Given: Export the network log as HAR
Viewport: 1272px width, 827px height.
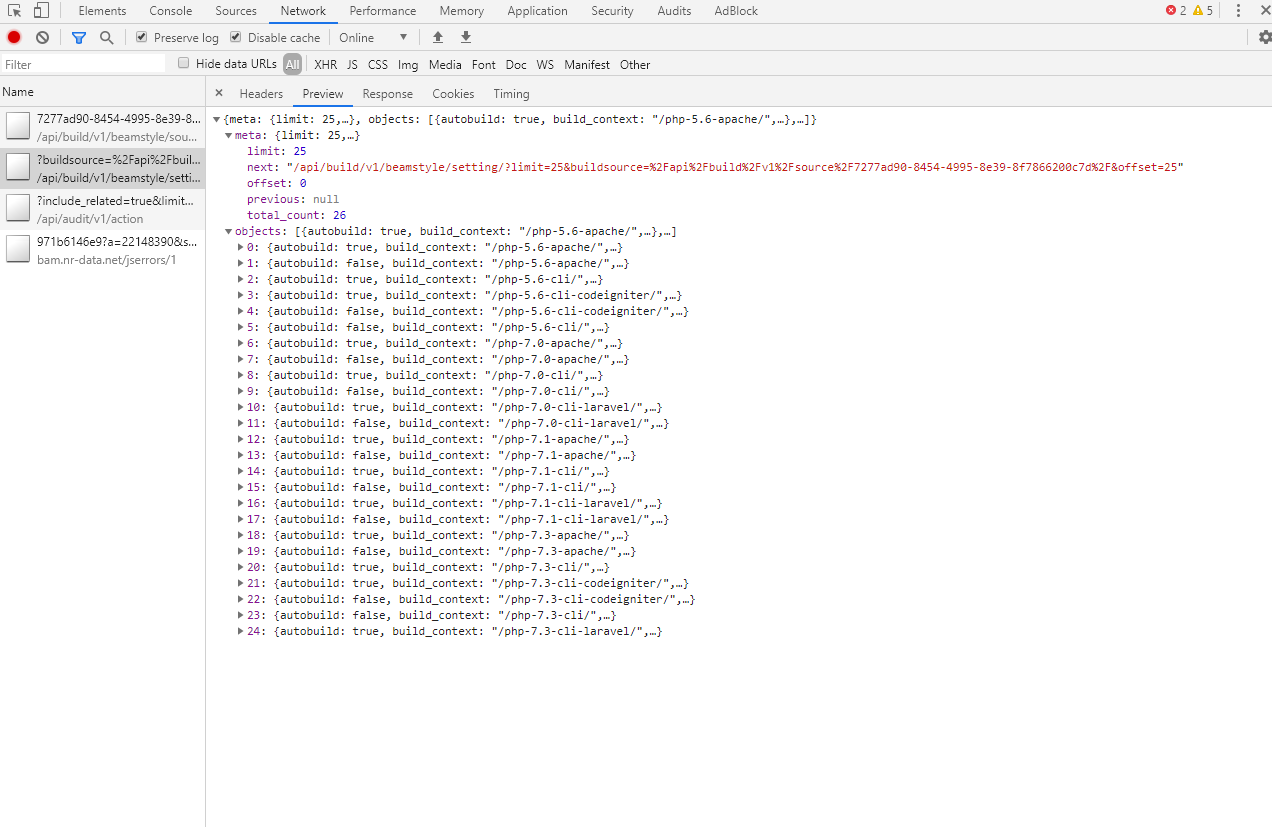Looking at the screenshot, I should coord(465,36).
